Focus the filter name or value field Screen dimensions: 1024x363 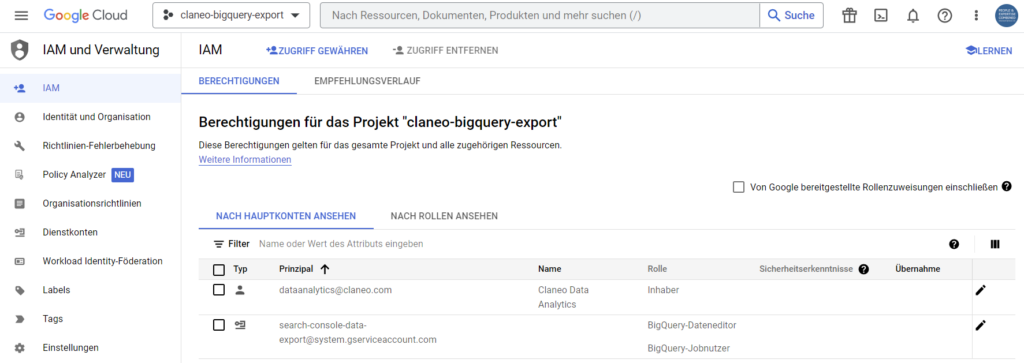[588, 244]
